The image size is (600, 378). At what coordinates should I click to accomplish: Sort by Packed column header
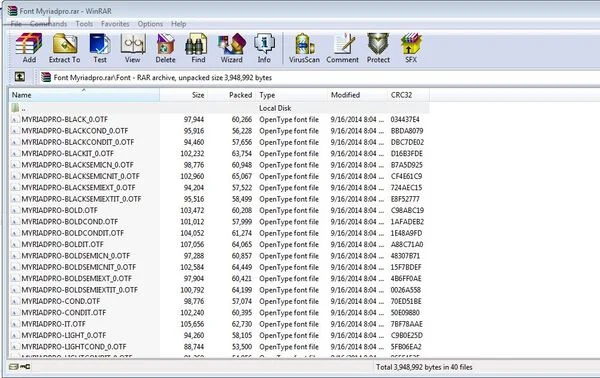click(232, 95)
